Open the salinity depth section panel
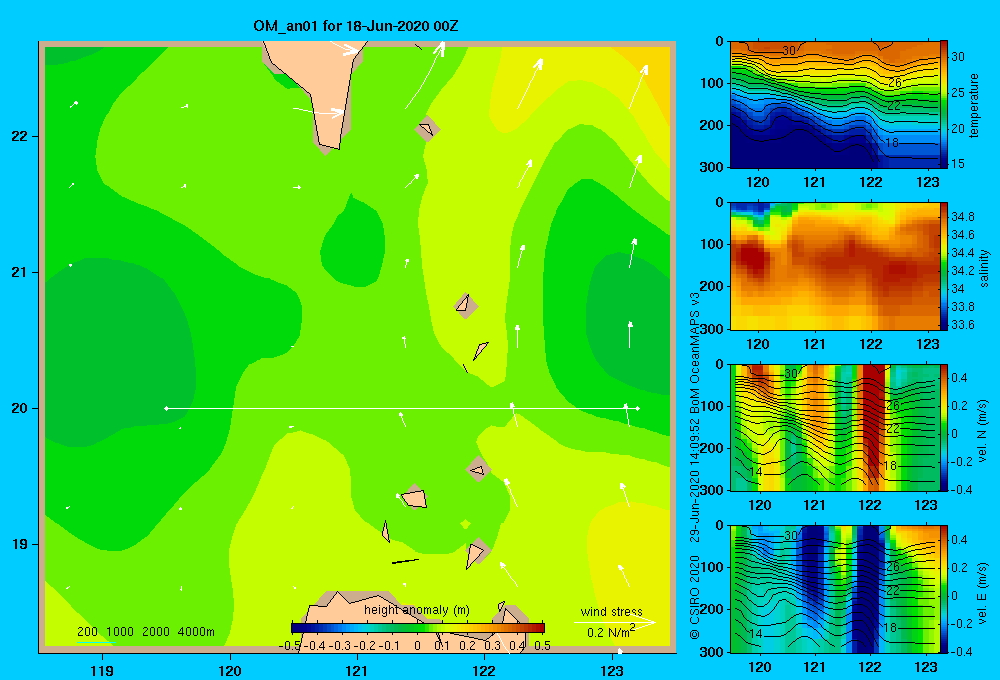Image resolution: width=1000 pixels, height=680 pixels. [835, 266]
